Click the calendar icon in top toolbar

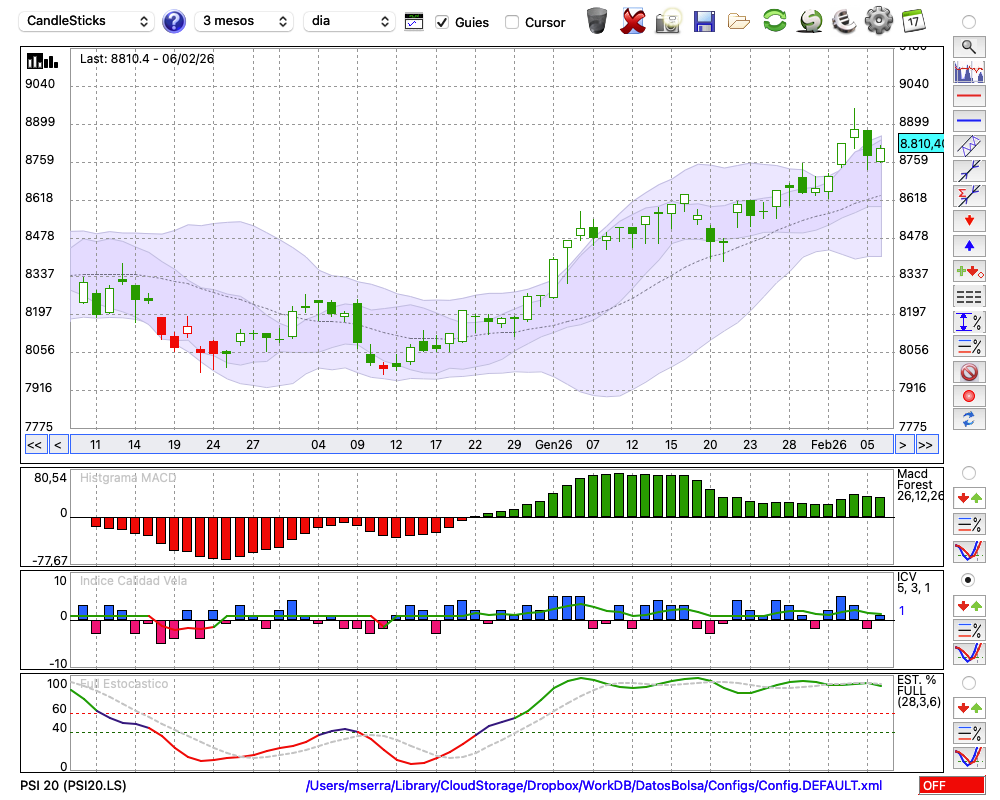tap(913, 21)
